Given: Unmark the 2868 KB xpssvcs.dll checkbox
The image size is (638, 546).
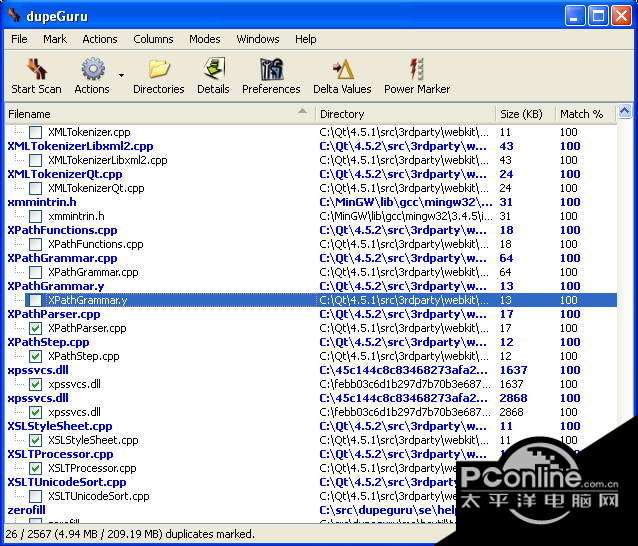Looking at the screenshot, I should pyautogui.click(x=36, y=412).
